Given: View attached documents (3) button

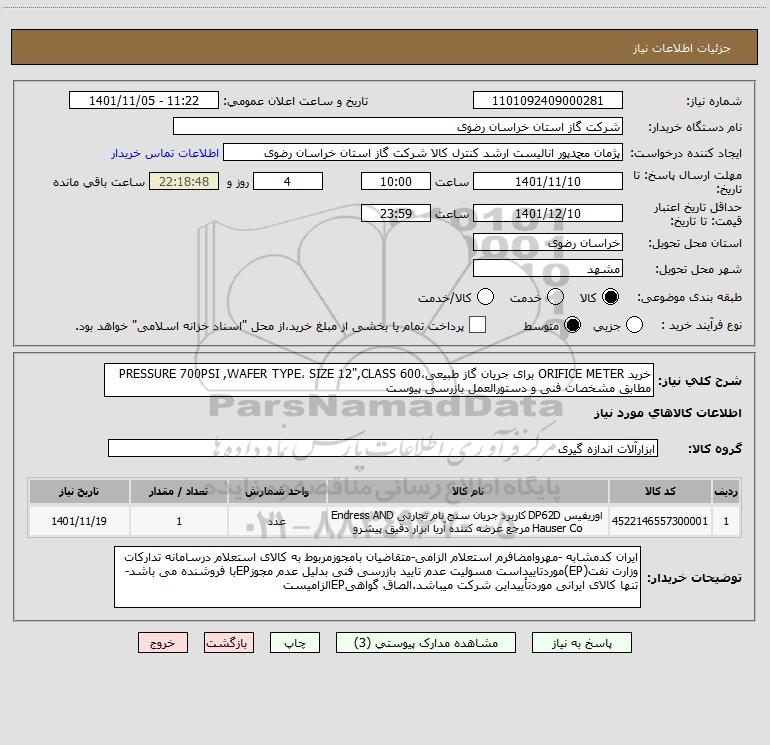Looking at the screenshot, I should [x=426, y=643].
